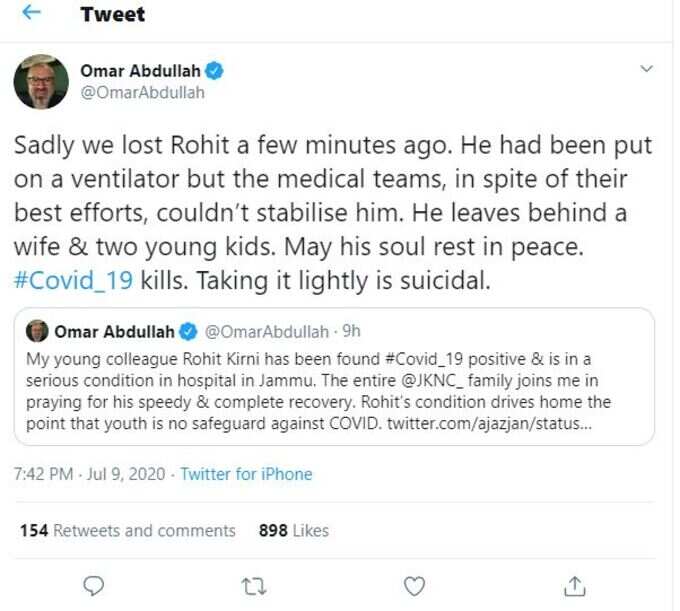
Task: Click Omar Abdullah's large profile picture
Action: tap(41, 82)
